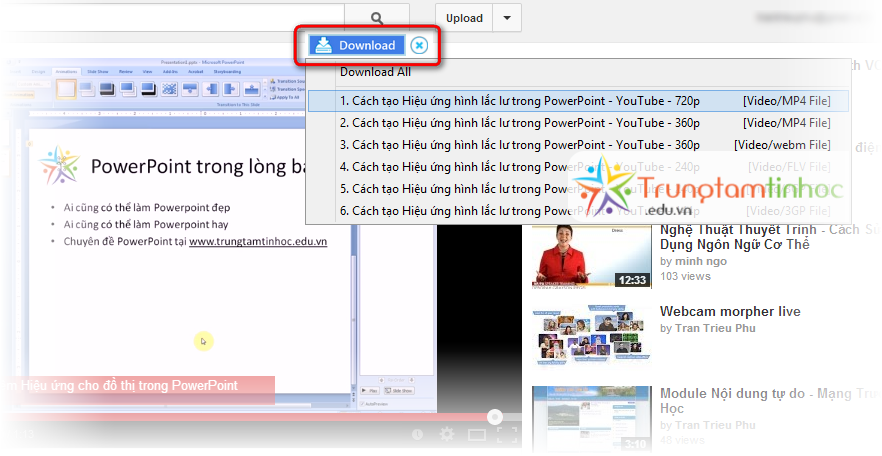Open the Tran Trieu Phu channel under Webcam morpher

715,328
